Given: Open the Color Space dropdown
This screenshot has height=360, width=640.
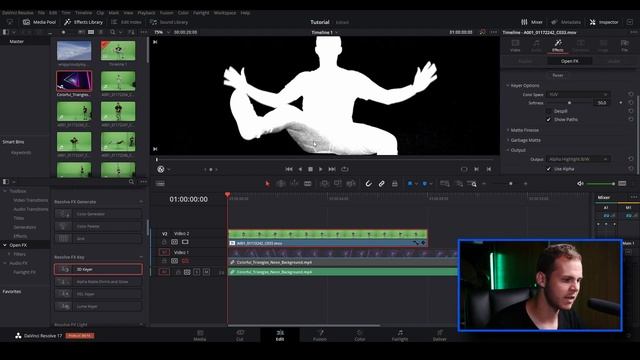Looking at the screenshot, I should [578, 94].
